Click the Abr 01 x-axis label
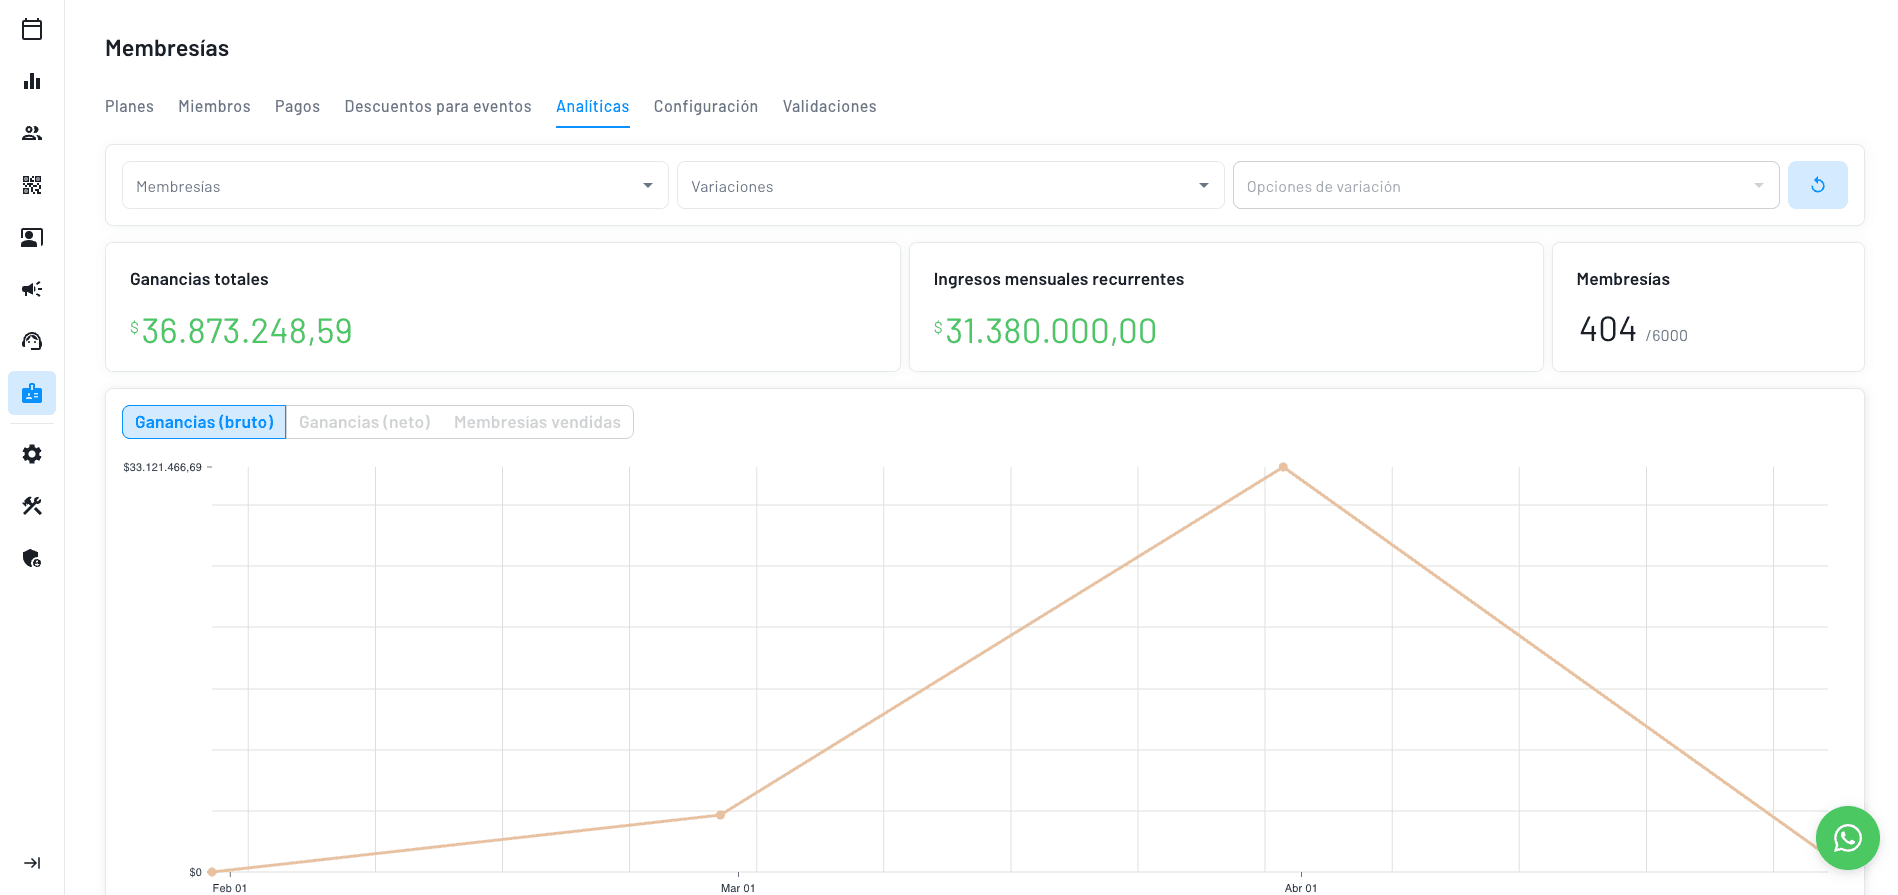The height and width of the screenshot is (895, 1898). (x=1301, y=888)
